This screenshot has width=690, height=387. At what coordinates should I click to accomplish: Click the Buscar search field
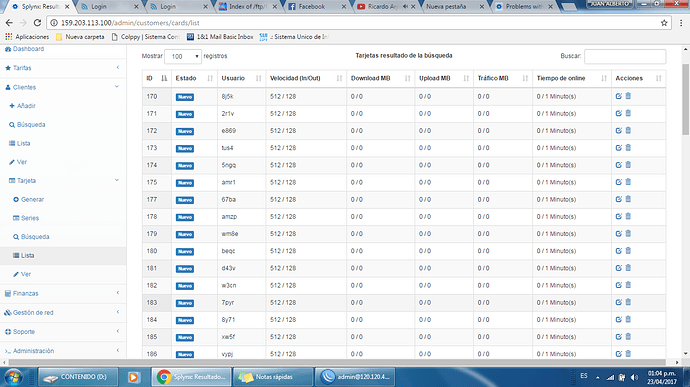[x=625, y=56]
